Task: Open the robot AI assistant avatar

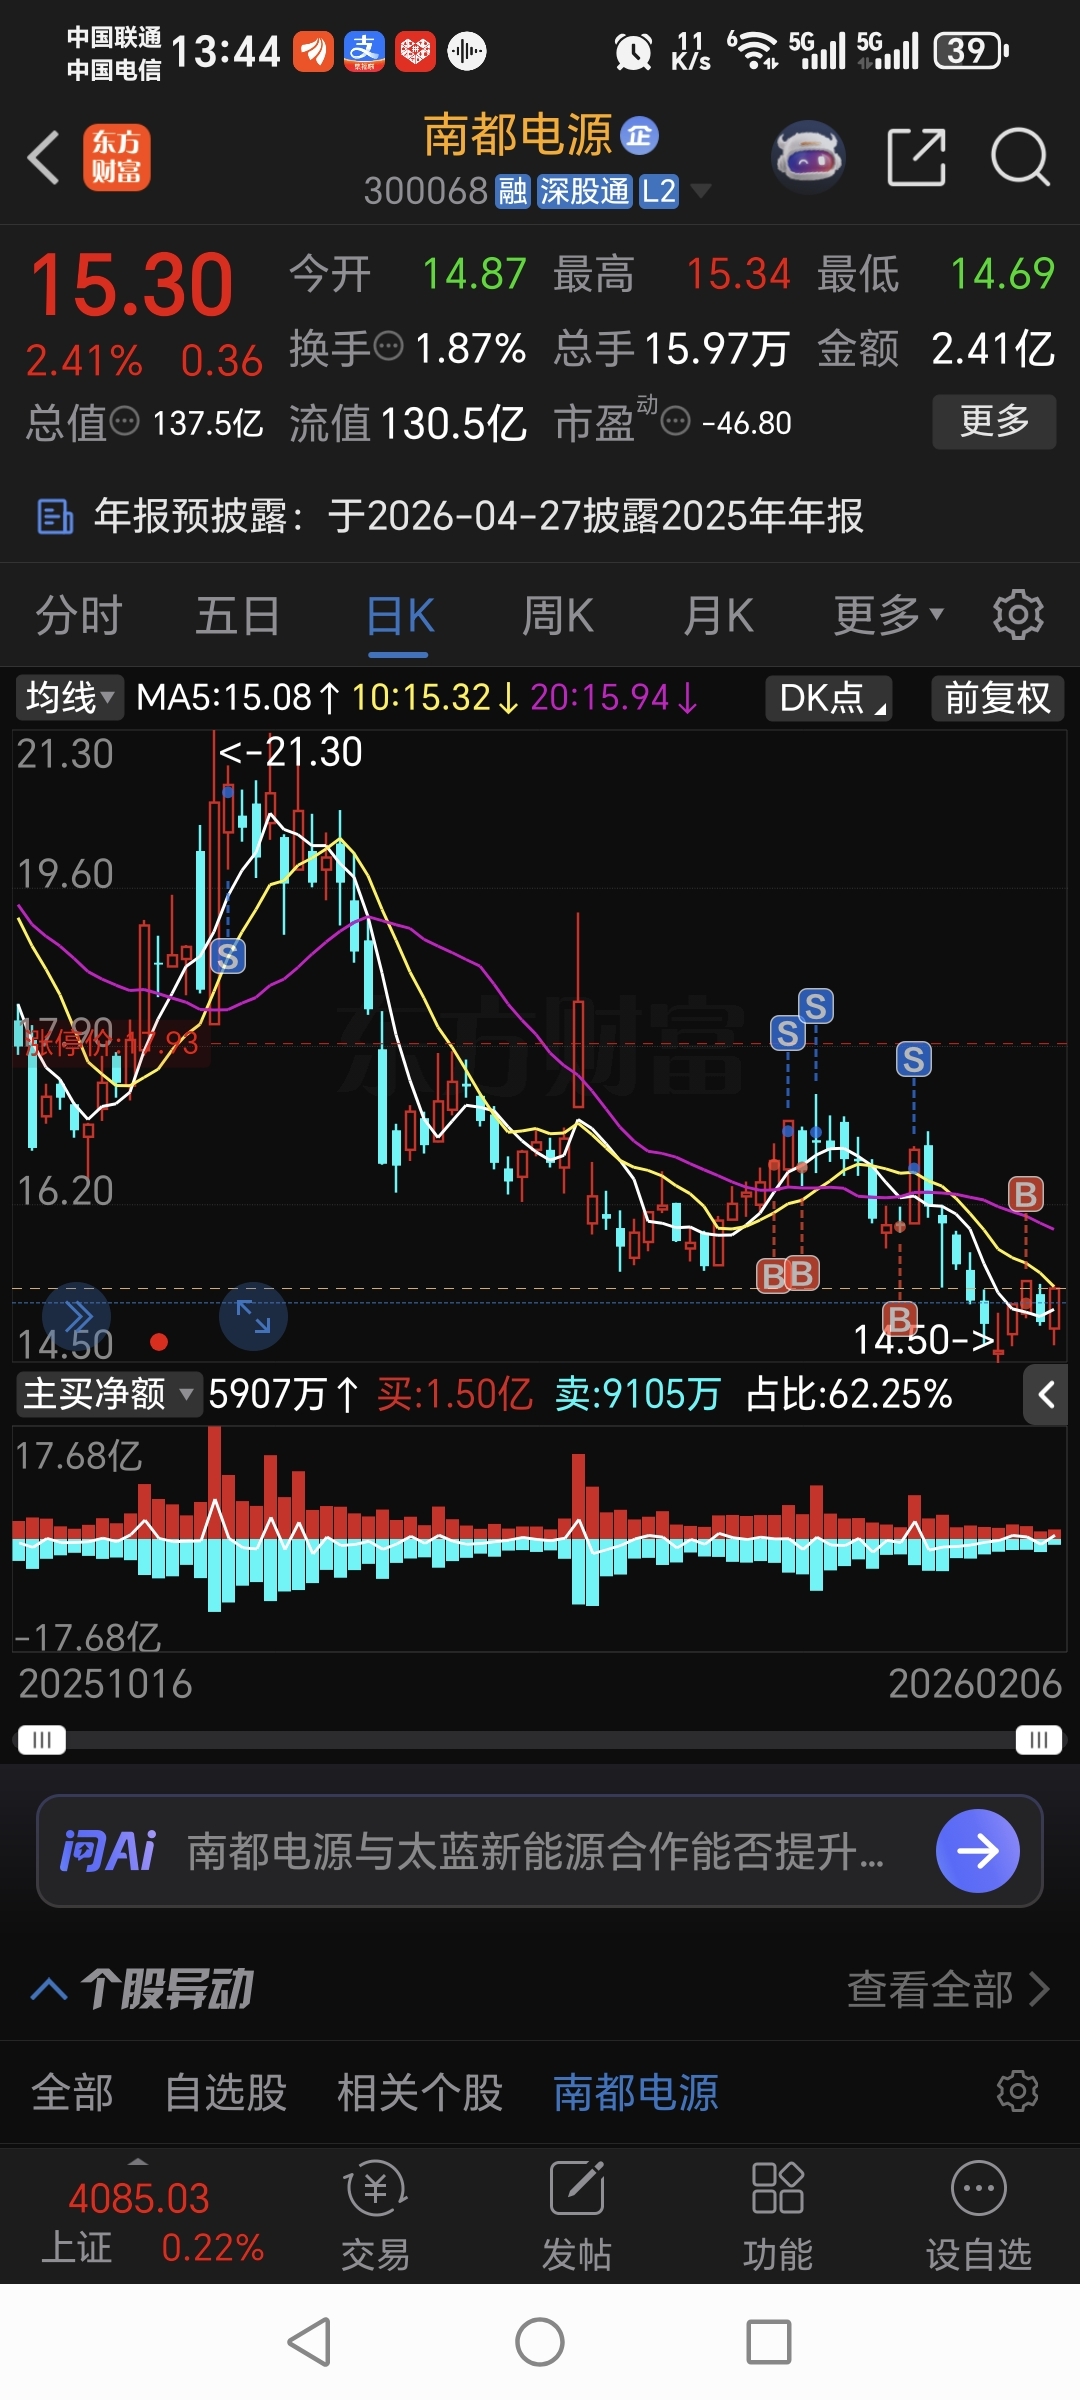Action: coord(809,157)
